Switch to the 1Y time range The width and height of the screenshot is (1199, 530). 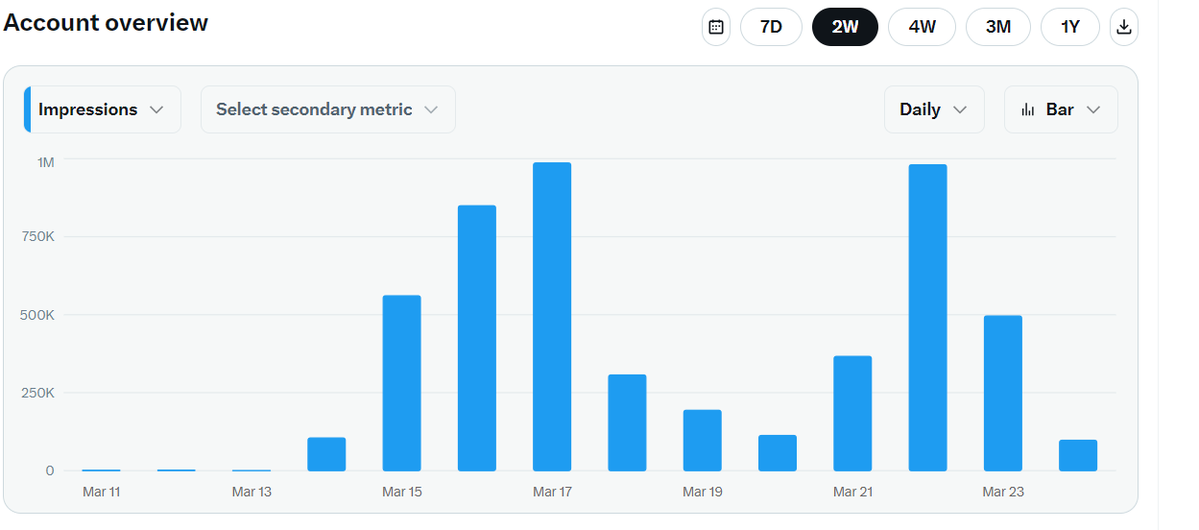[1070, 27]
